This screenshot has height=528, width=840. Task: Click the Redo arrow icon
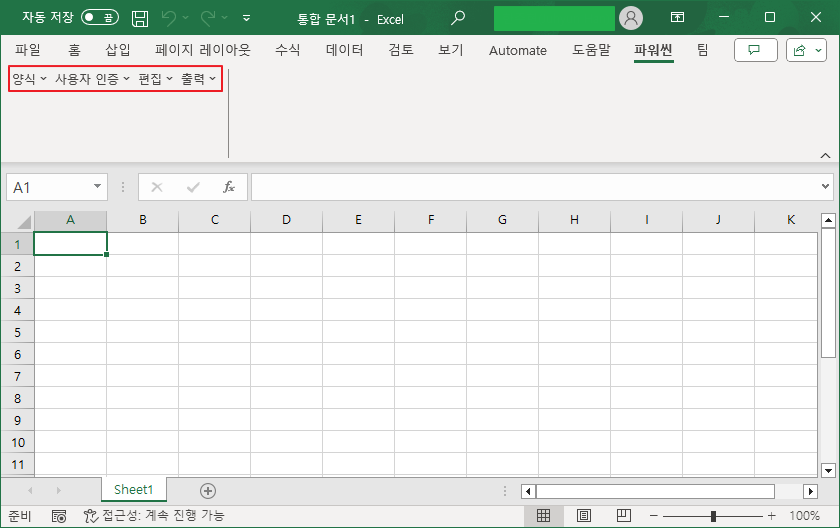(x=208, y=18)
